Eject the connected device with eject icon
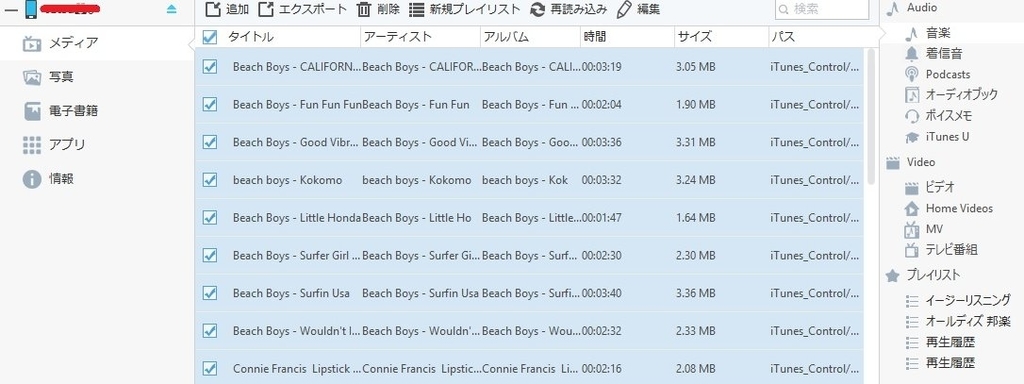The image size is (1024, 384). tap(171, 9)
